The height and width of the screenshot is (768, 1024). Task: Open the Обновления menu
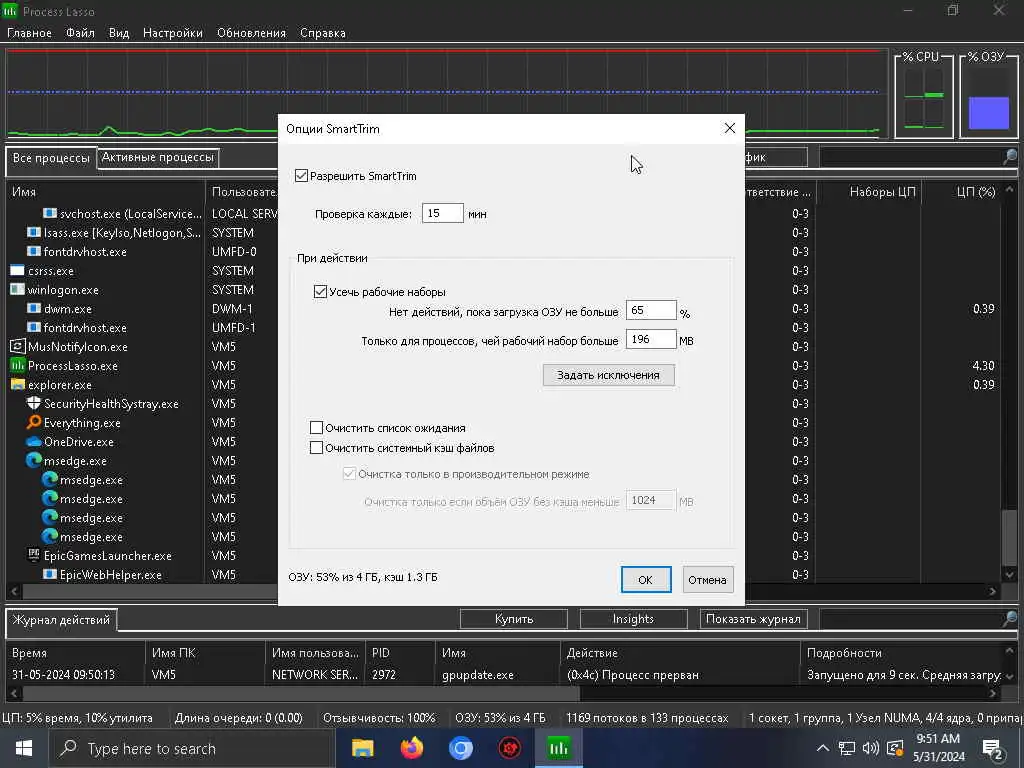[x=251, y=33]
